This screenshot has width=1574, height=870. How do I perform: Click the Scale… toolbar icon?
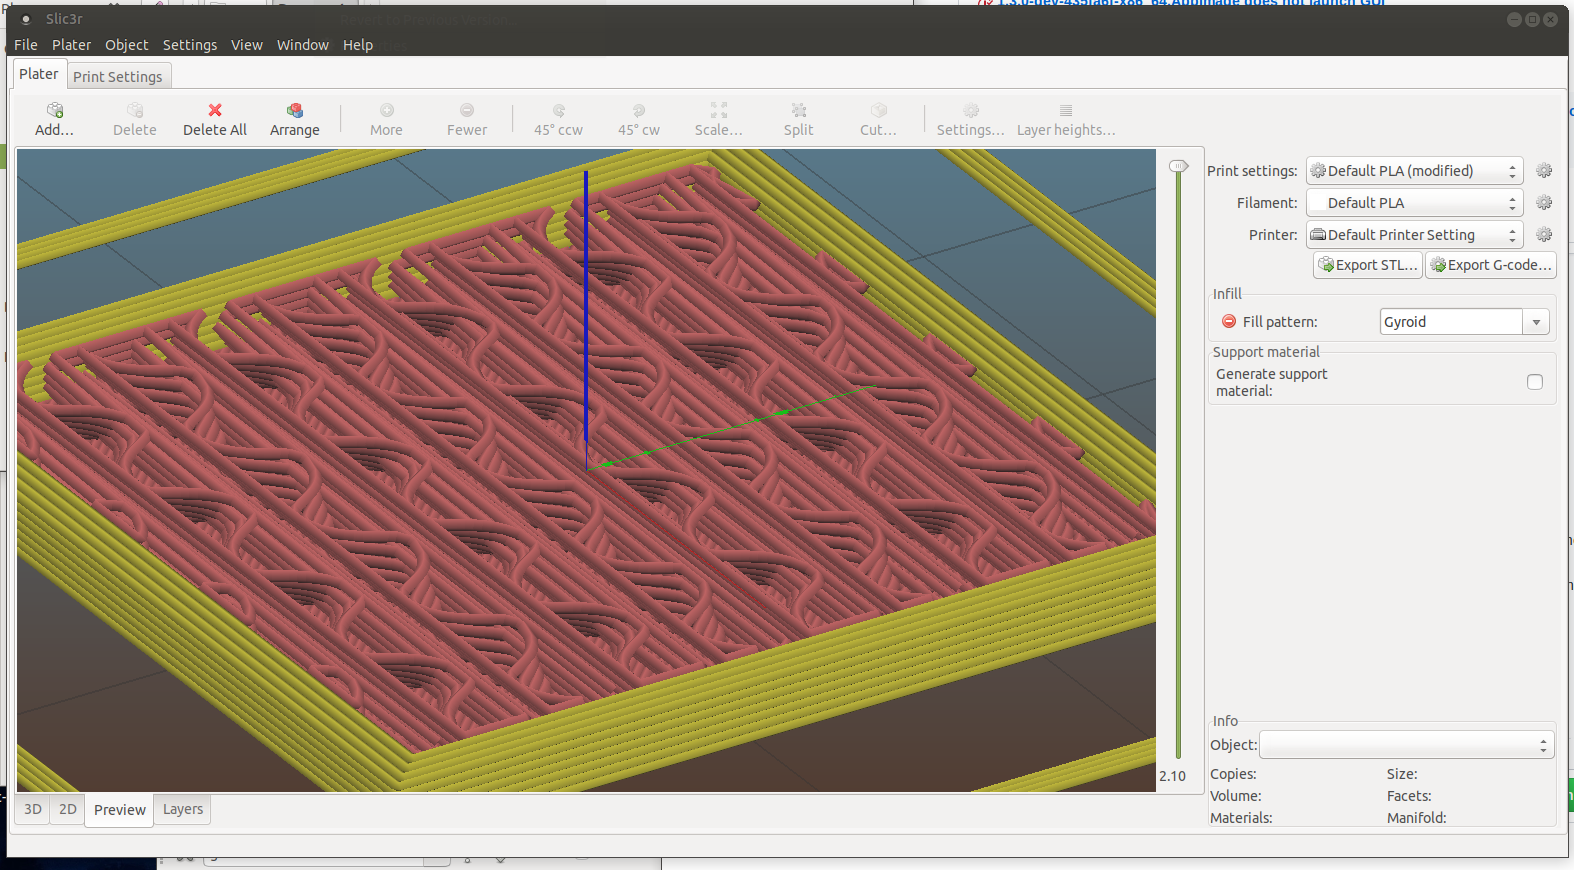click(x=719, y=110)
